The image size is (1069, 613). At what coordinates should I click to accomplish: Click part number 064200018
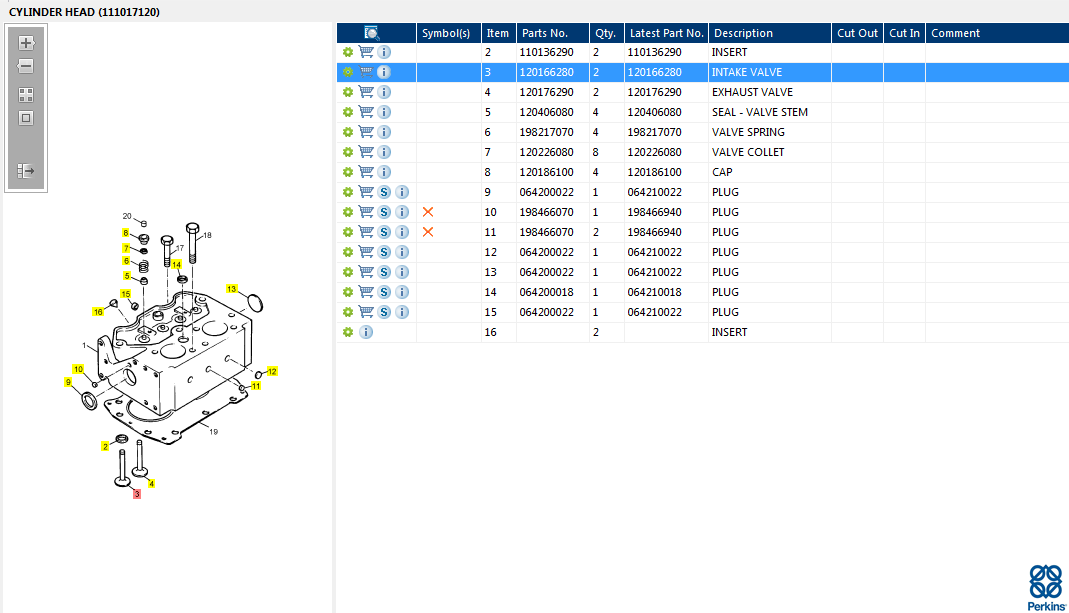pos(546,292)
